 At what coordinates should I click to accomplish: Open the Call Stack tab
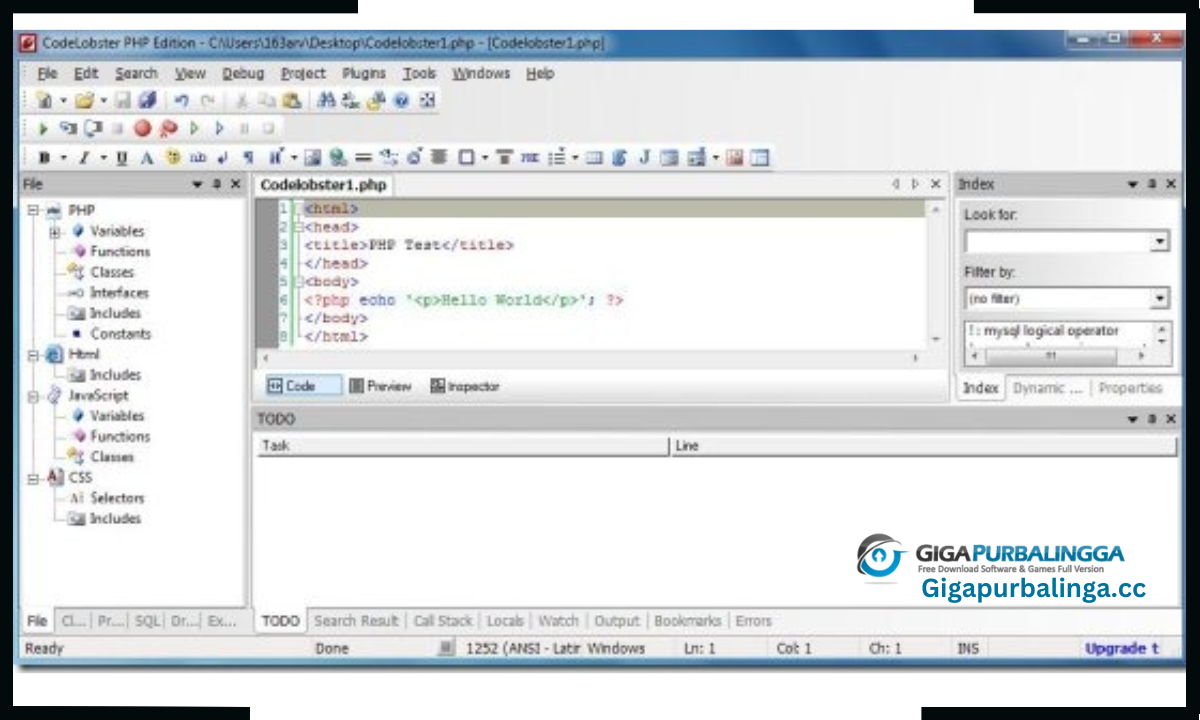[443, 621]
